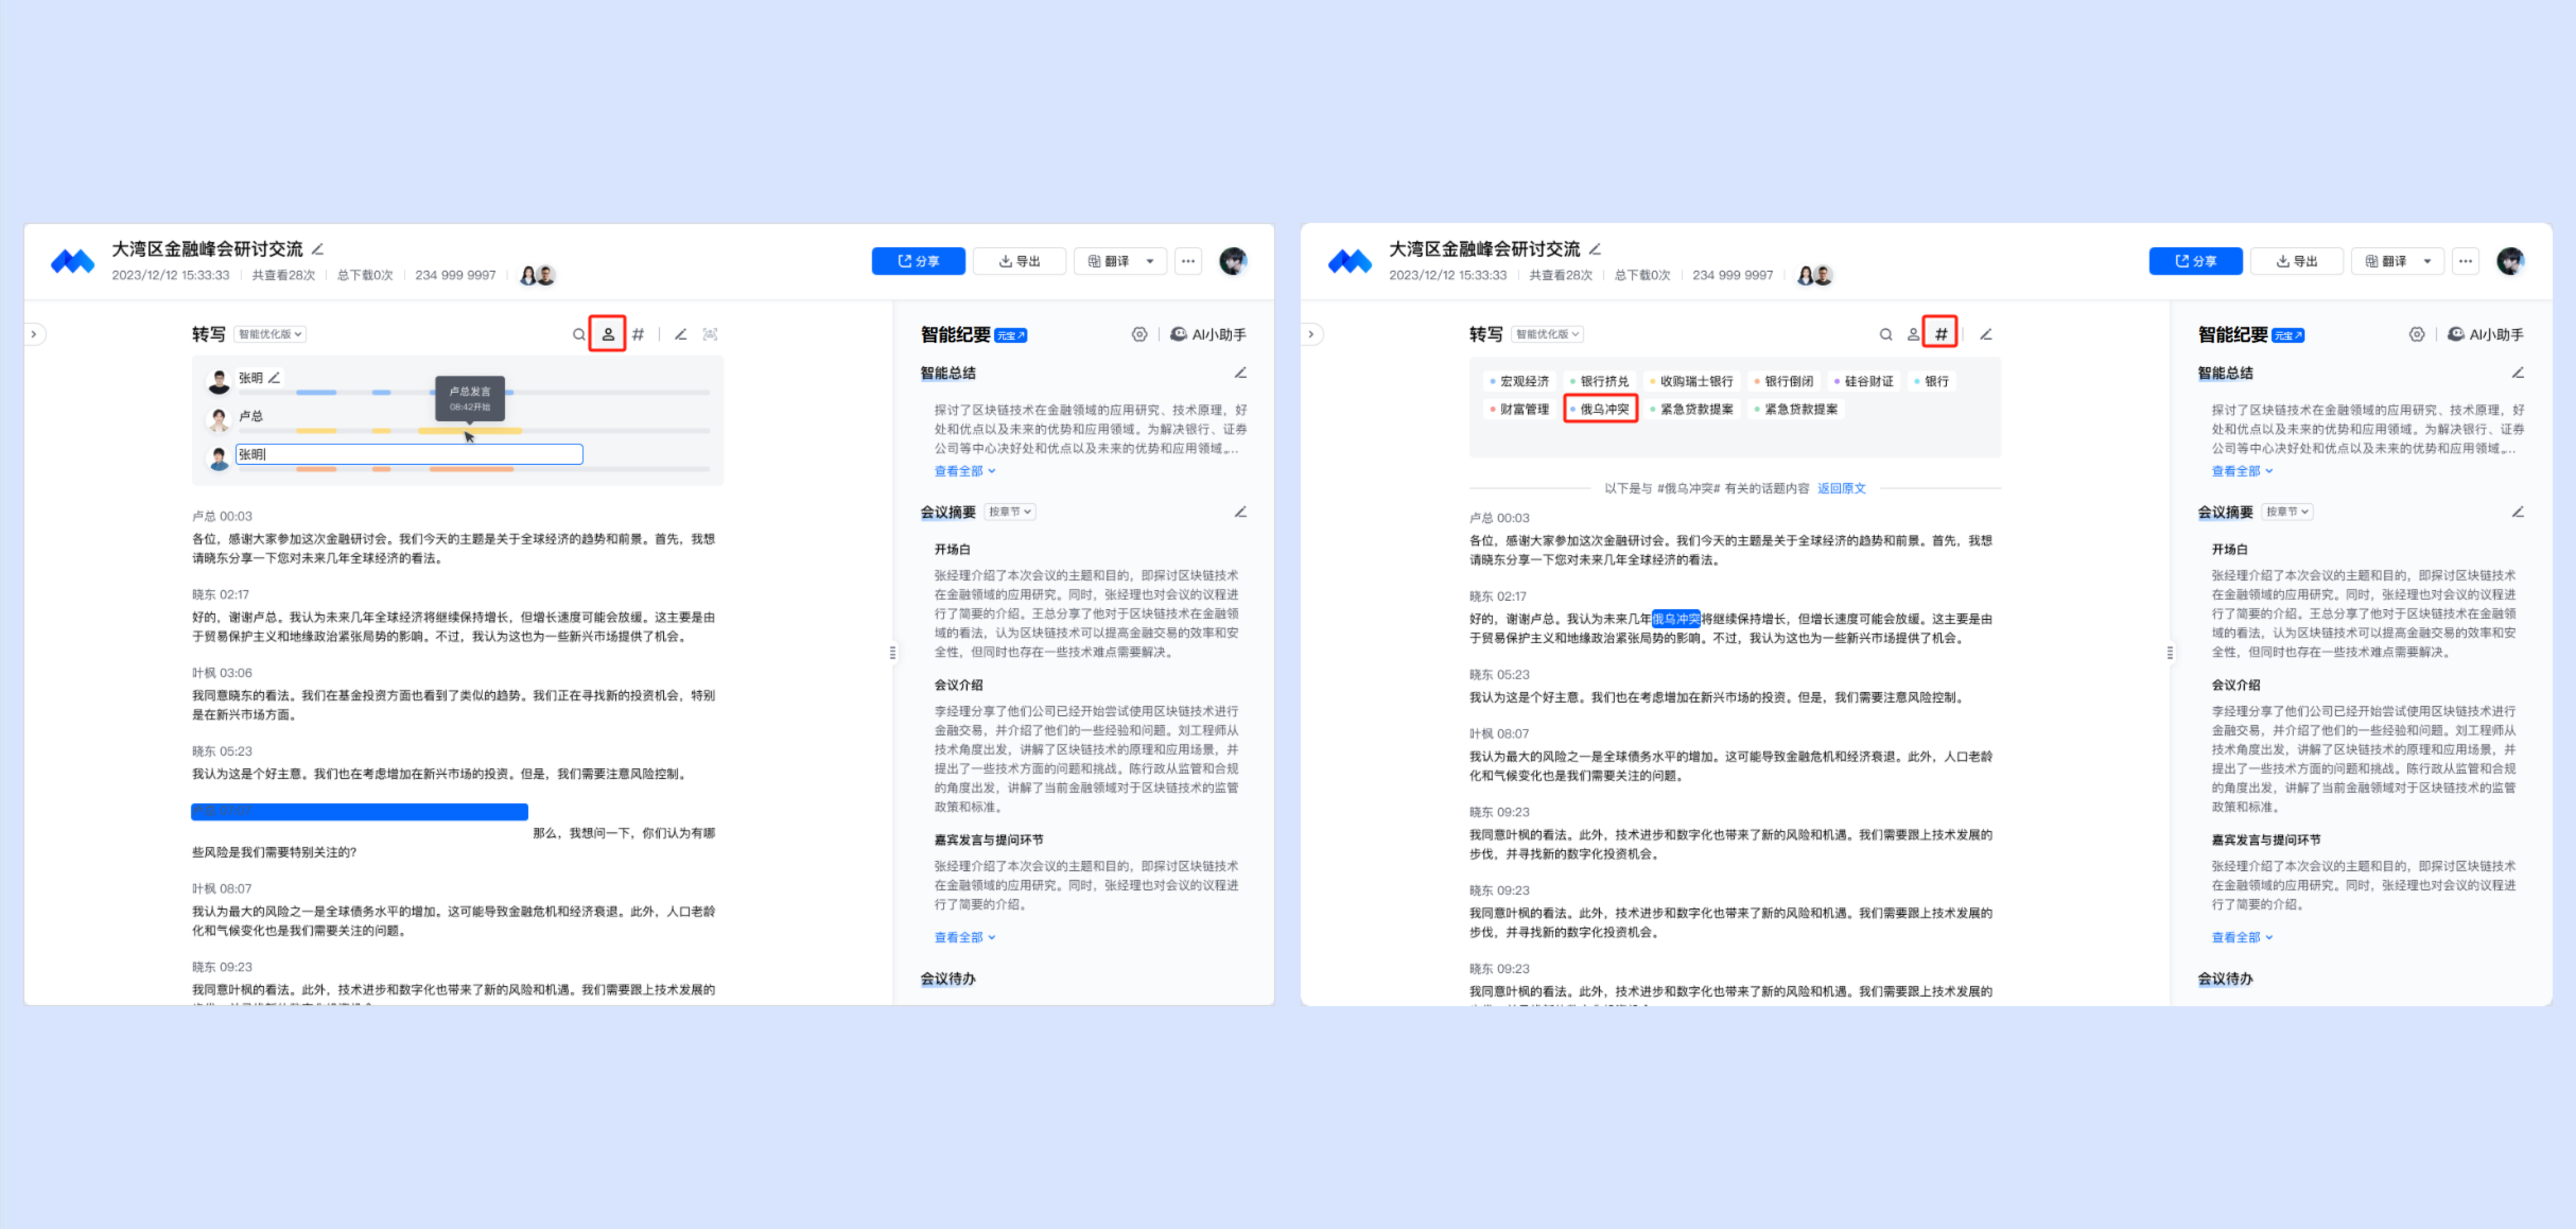
Task: Expand the 按章节 dropdown in right window
Action: (x=2287, y=512)
